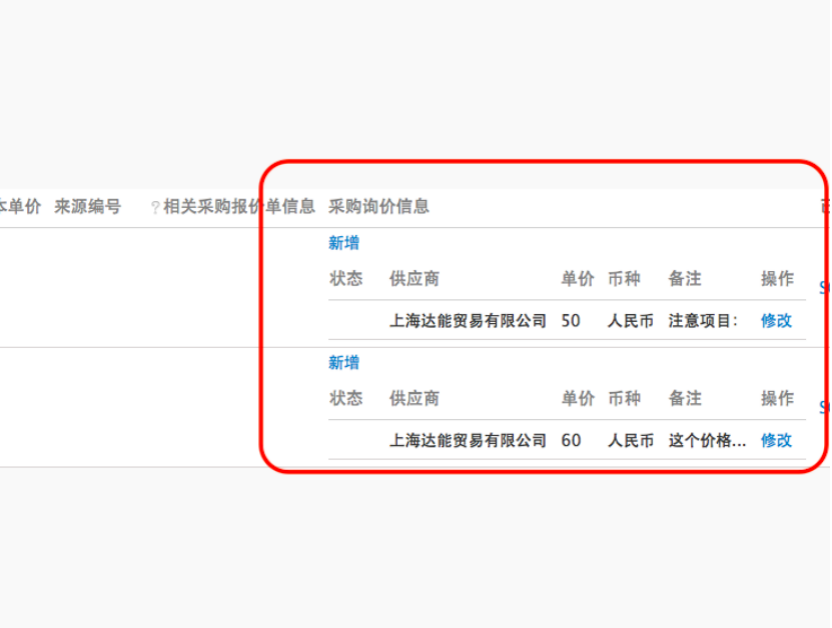
Task: Click the 采购询价信息 column header
Action: [x=379, y=207]
